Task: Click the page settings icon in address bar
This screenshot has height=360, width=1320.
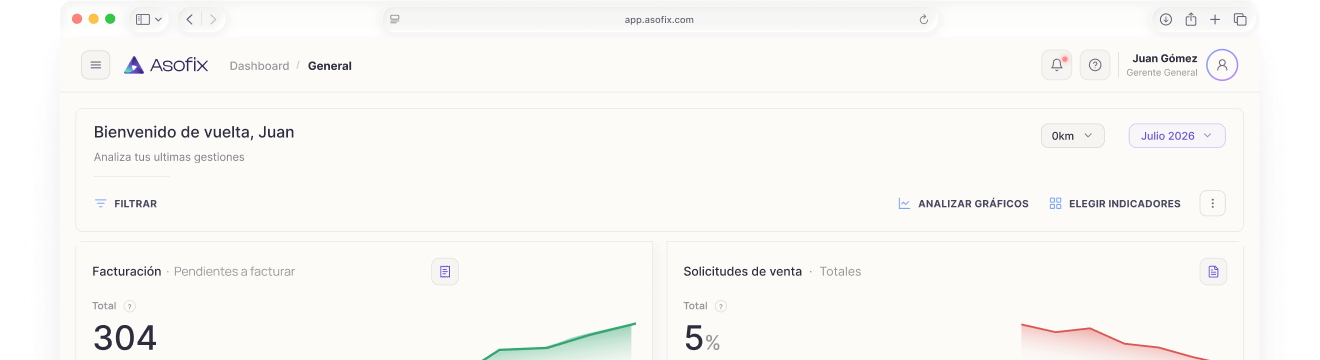Action: pyautogui.click(x=395, y=19)
